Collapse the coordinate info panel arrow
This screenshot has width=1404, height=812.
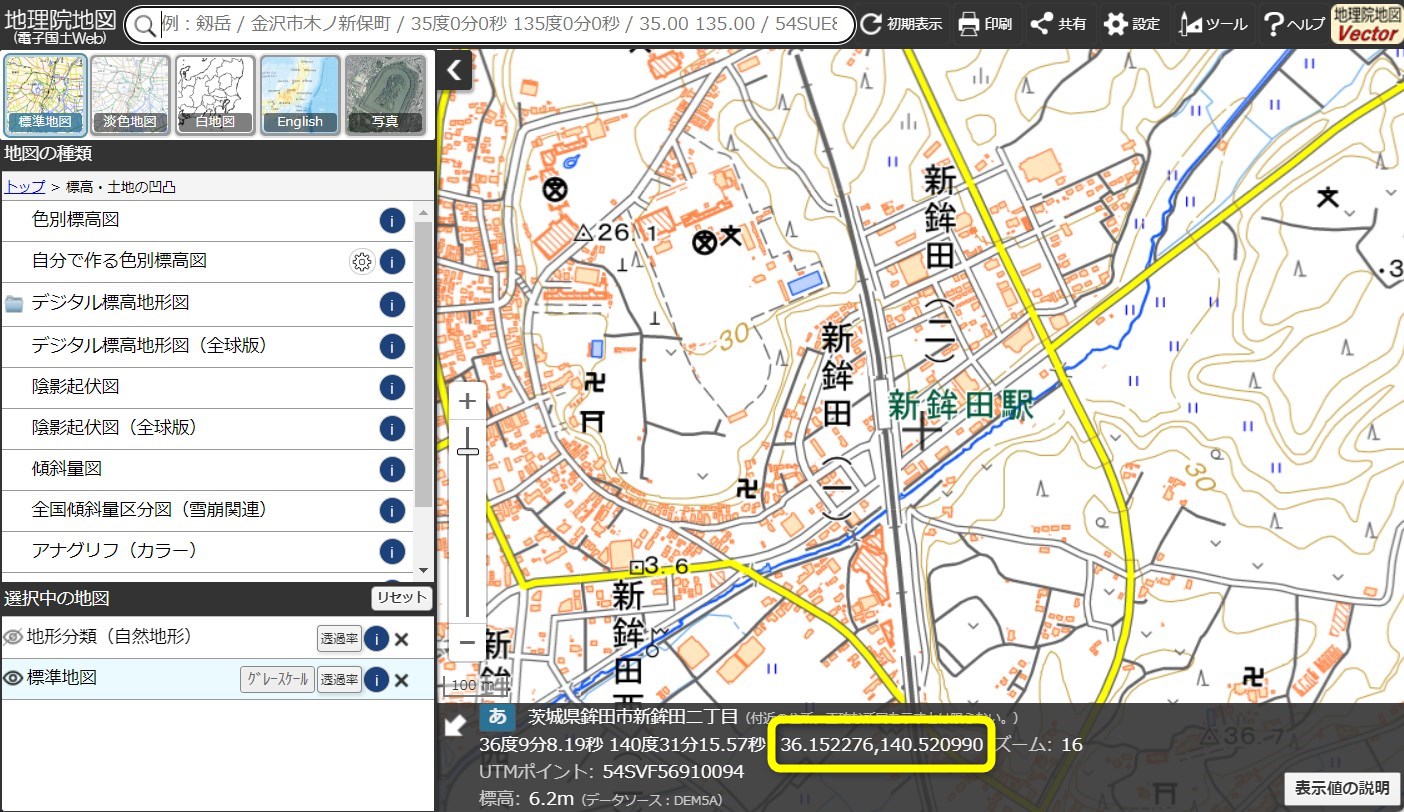point(455,726)
